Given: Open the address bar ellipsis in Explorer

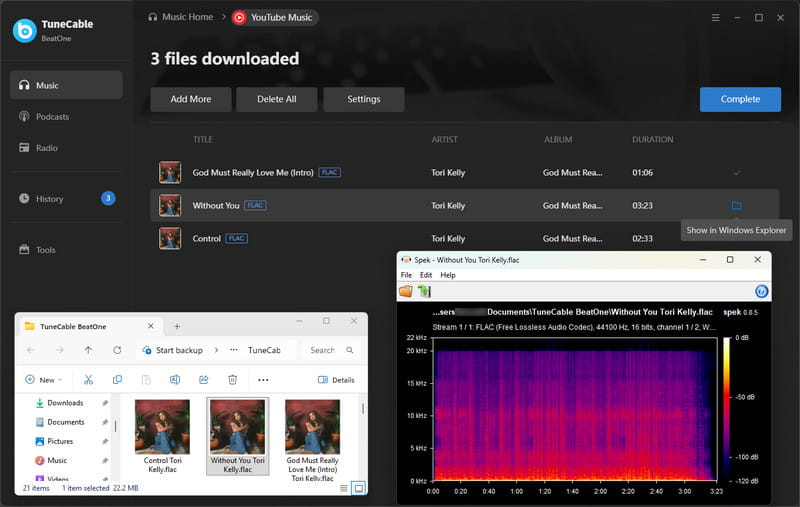Looking at the screenshot, I should pos(234,350).
